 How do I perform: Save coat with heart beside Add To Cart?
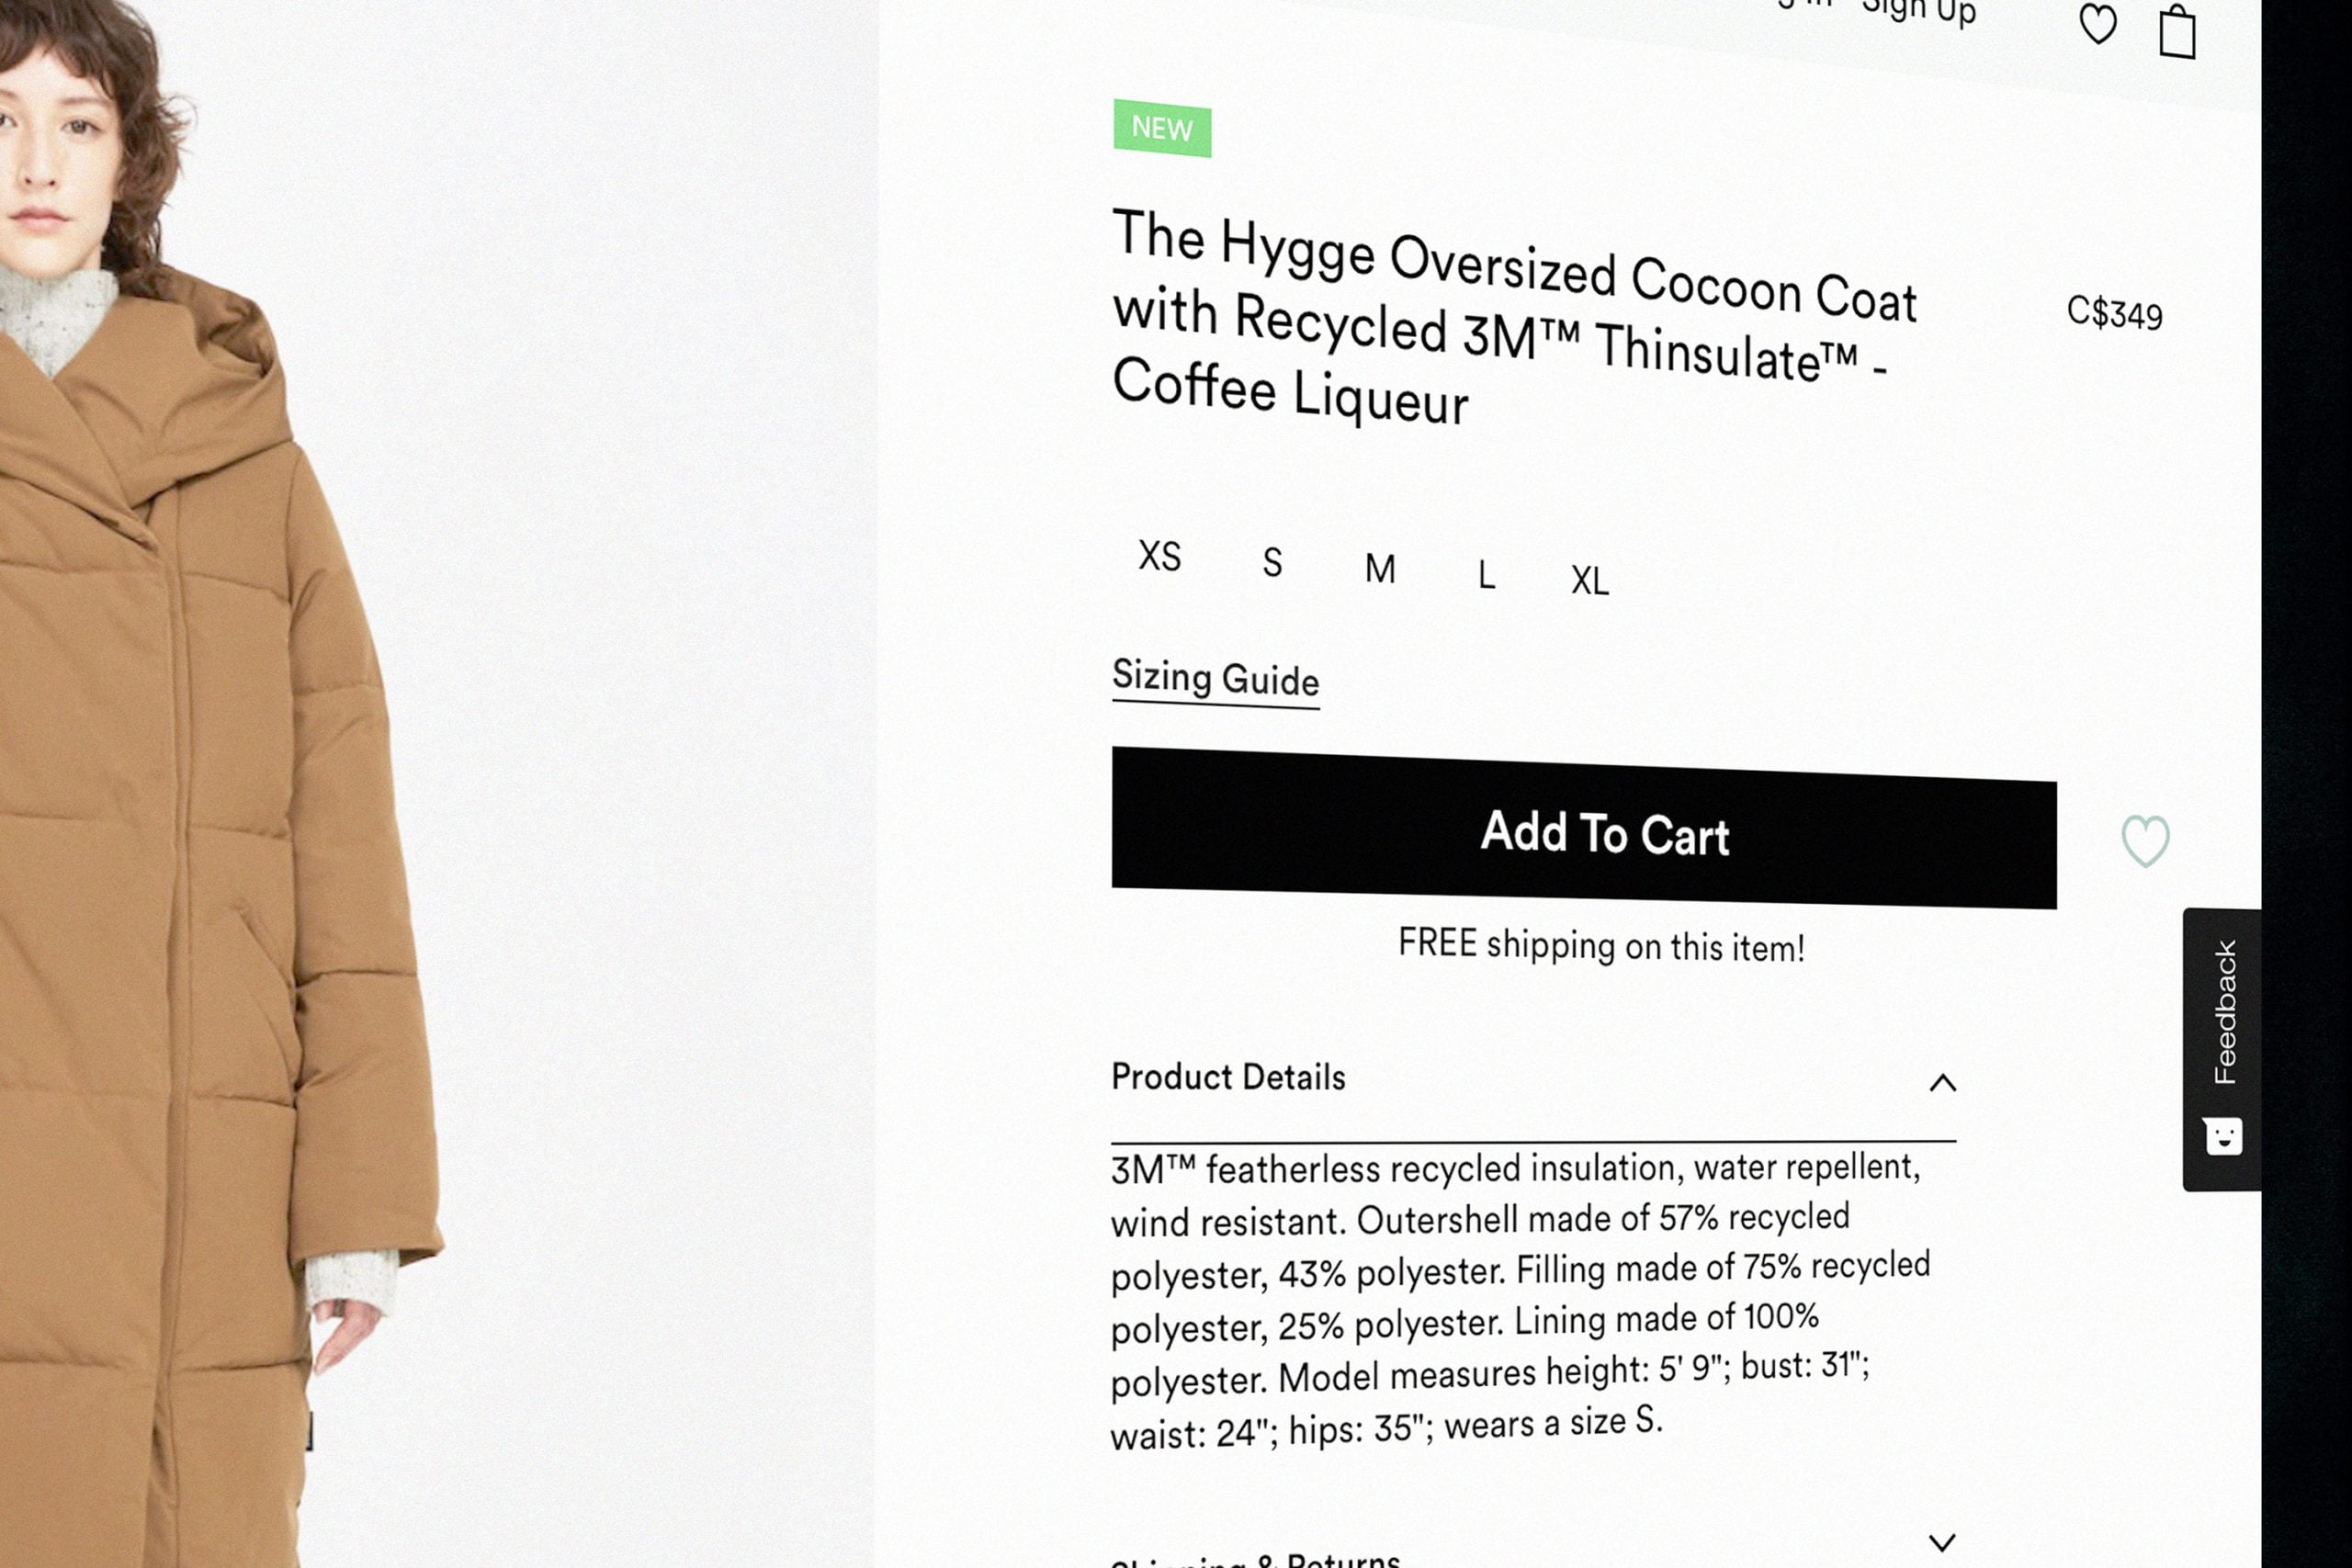click(2146, 841)
